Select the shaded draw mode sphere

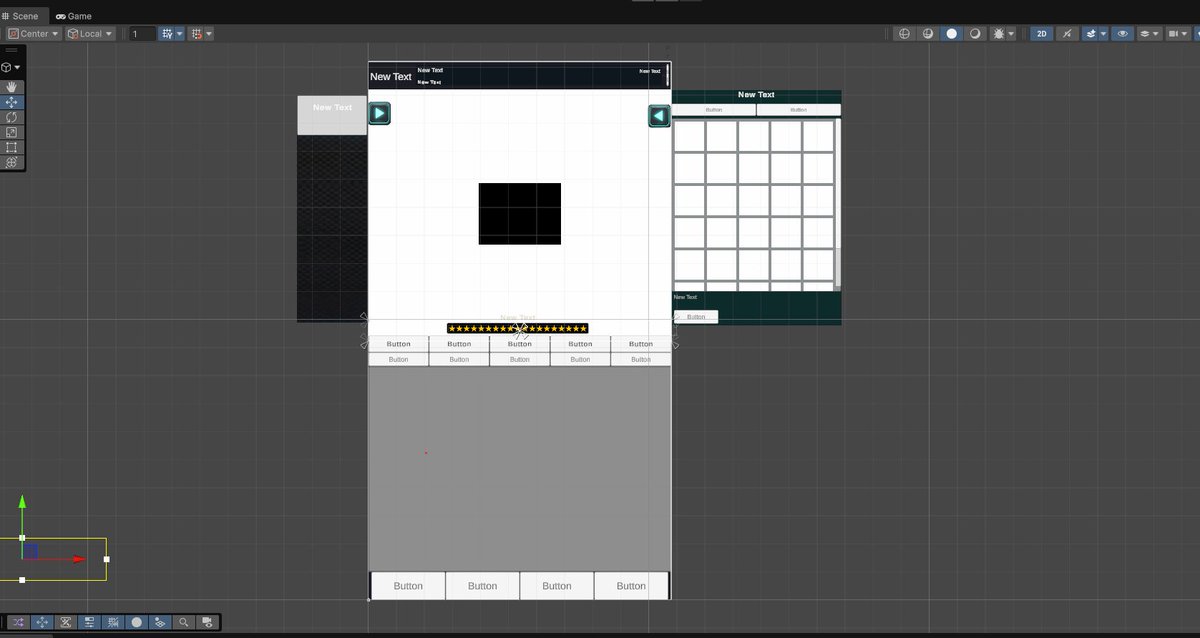951,34
